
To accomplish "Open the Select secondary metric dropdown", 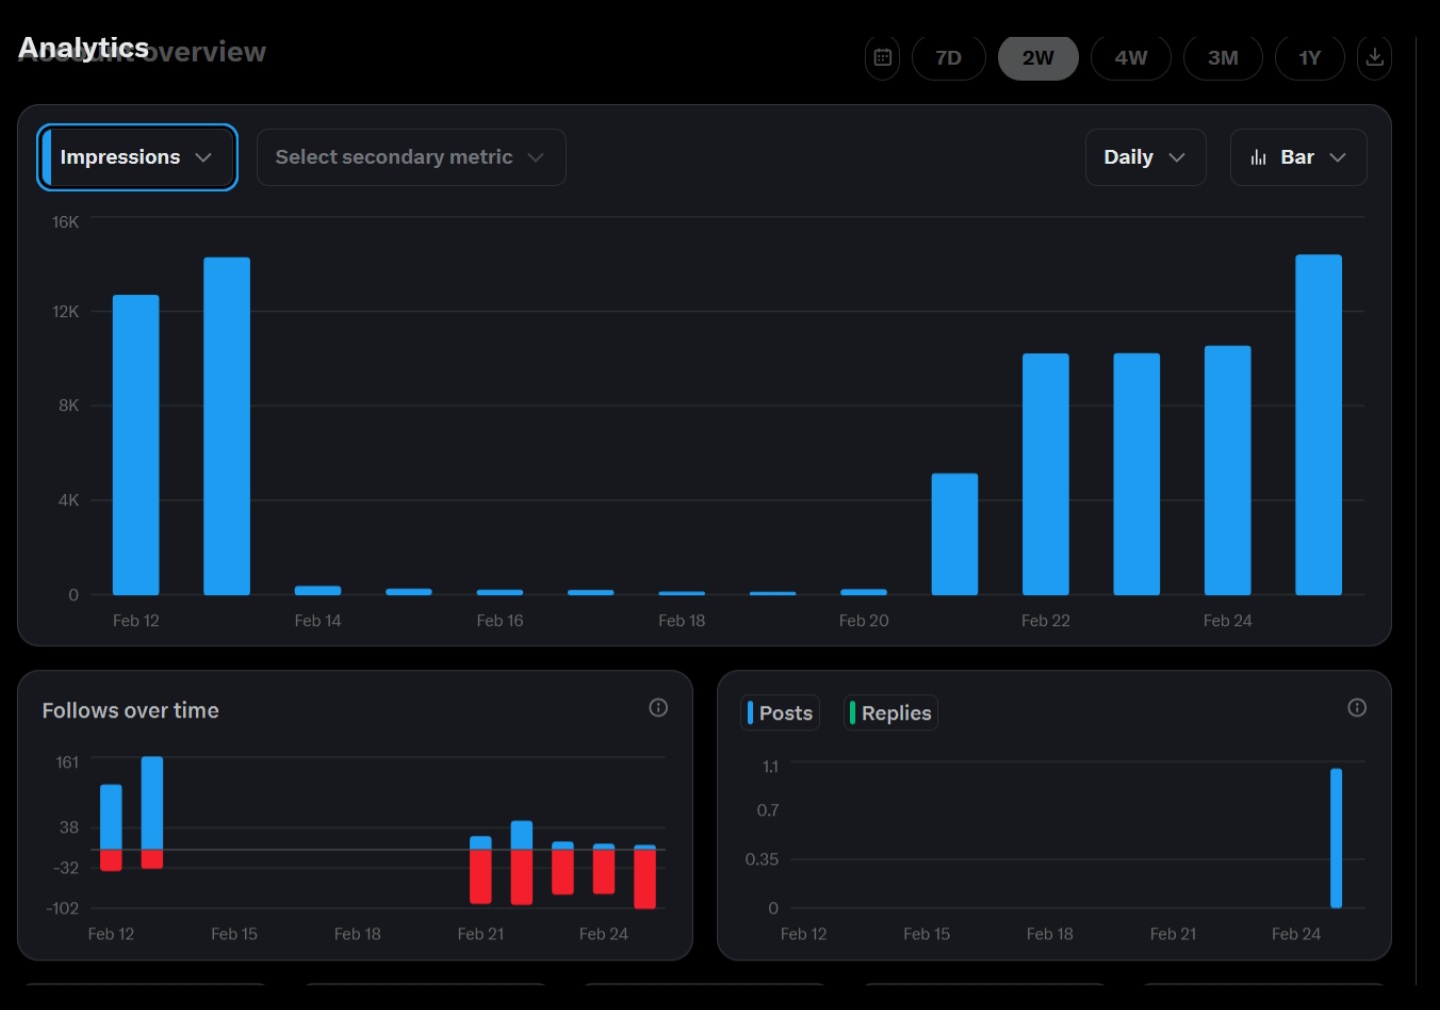I will (x=410, y=157).
